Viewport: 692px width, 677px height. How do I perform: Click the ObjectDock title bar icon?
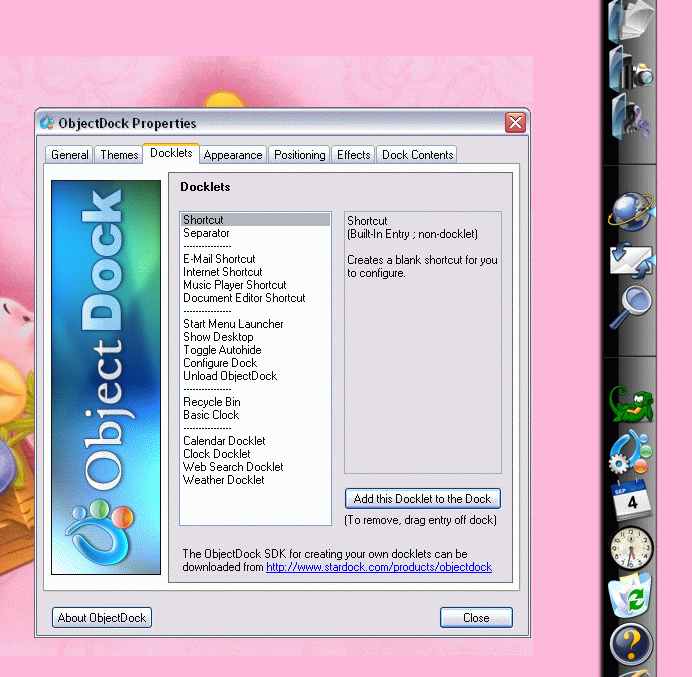tap(47, 123)
